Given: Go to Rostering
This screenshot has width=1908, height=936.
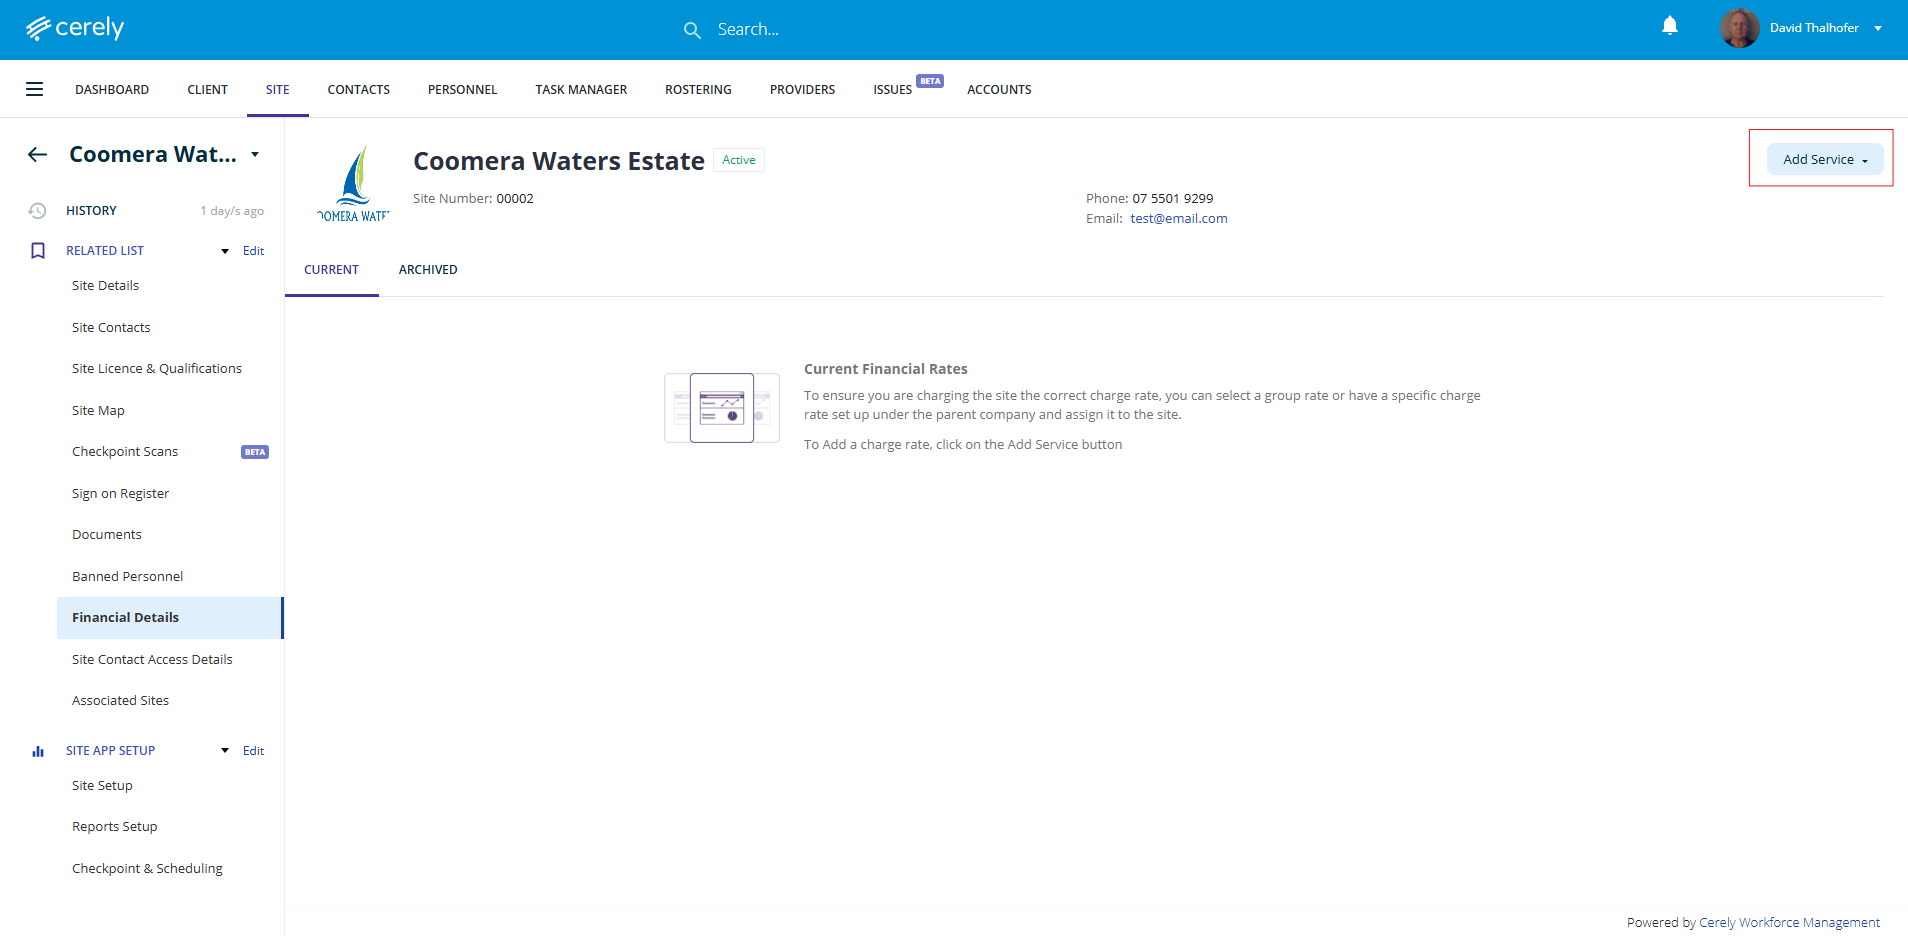Looking at the screenshot, I should point(699,89).
